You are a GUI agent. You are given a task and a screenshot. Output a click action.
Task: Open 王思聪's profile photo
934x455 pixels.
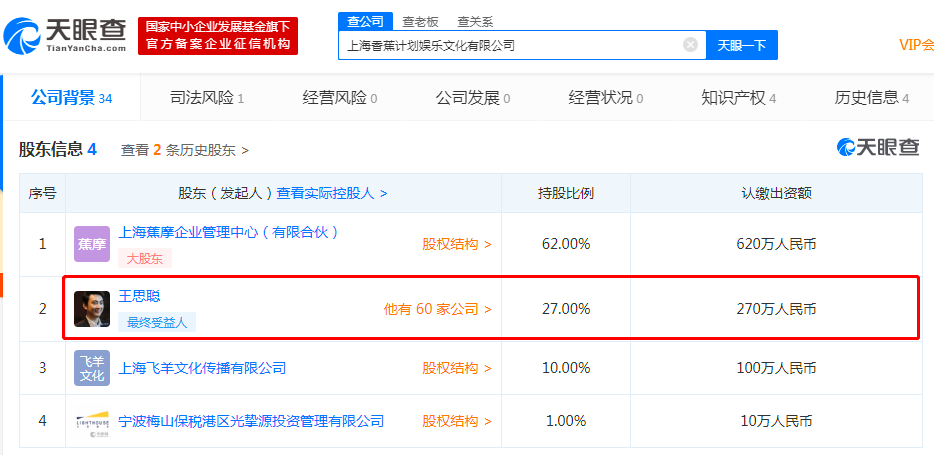coord(92,309)
